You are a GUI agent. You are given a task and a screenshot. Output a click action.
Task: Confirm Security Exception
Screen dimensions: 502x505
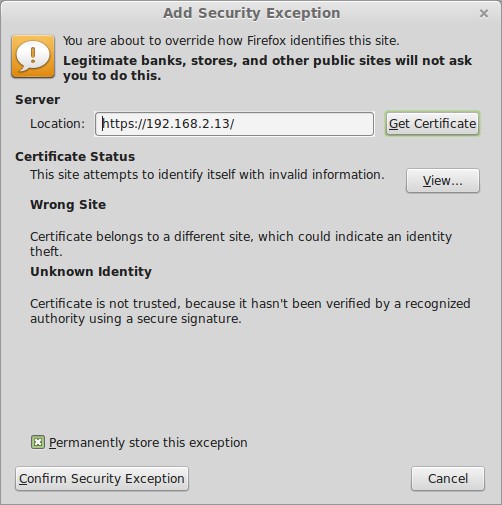[x=102, y=479]
